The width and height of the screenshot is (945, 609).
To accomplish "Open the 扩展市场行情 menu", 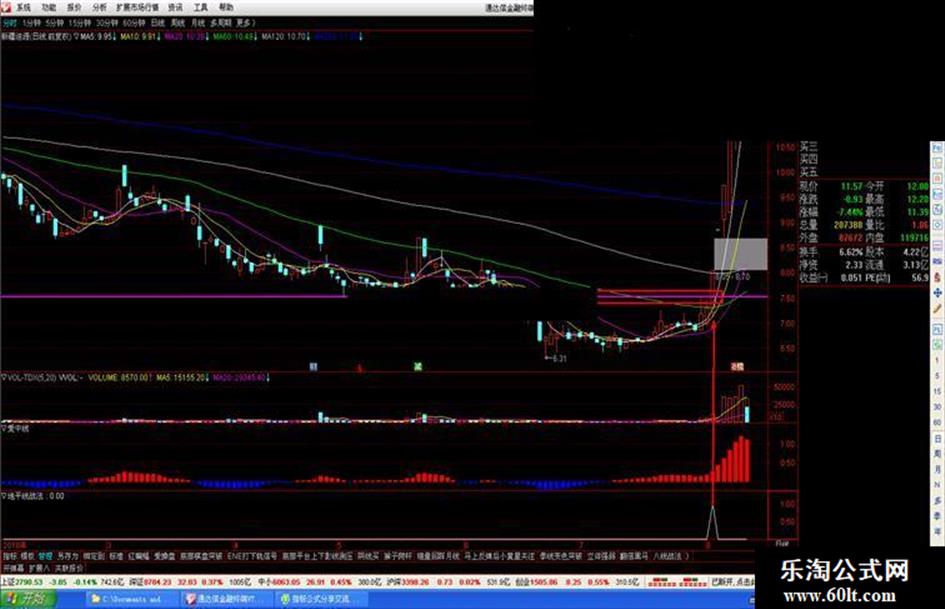I will (137, 7).
